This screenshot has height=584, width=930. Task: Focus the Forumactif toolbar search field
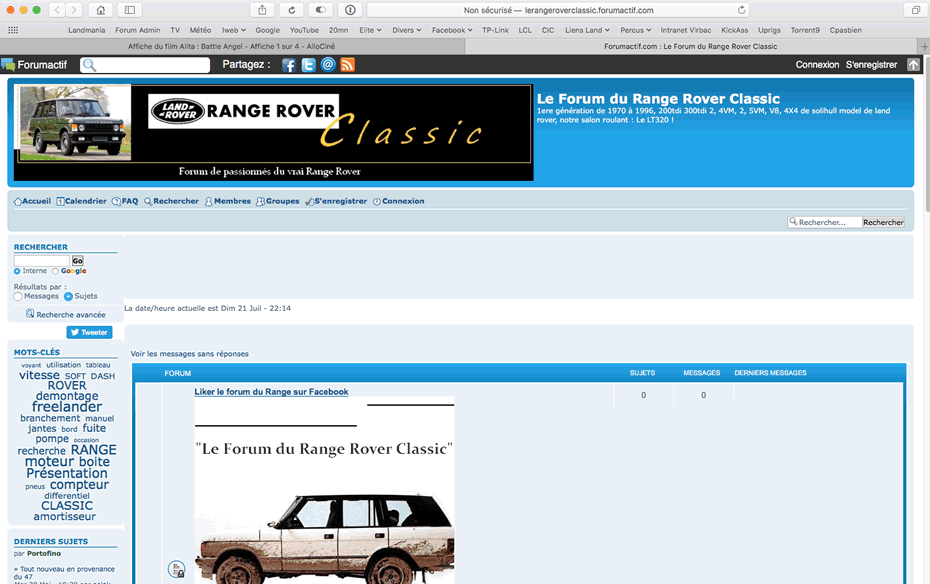pos(145,65)
